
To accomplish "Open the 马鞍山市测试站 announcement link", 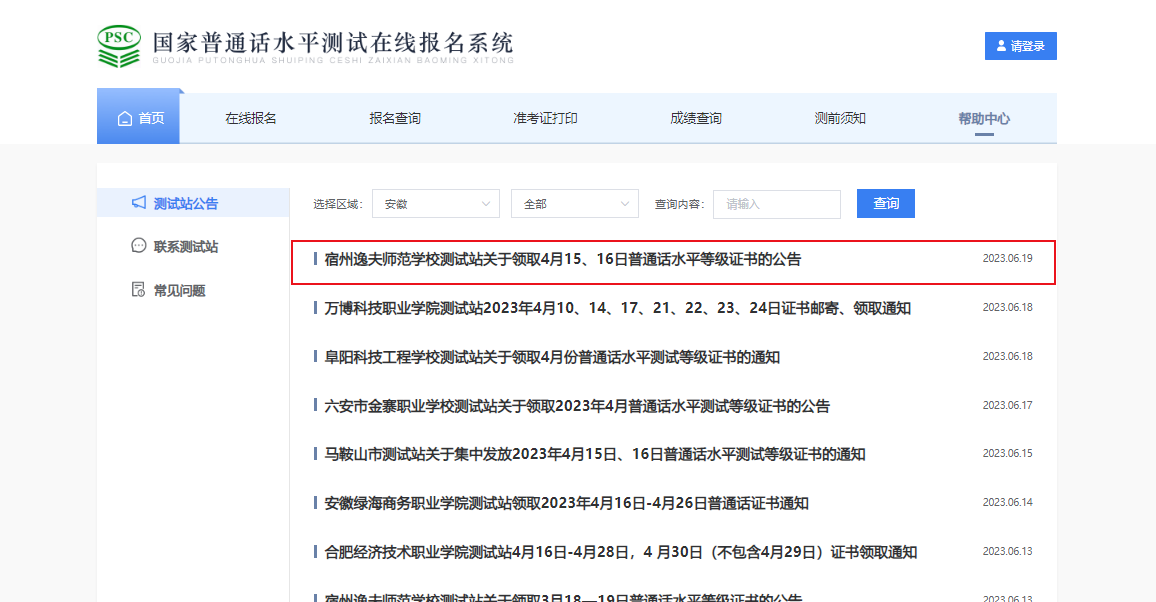I will click(x=595, y=454).
